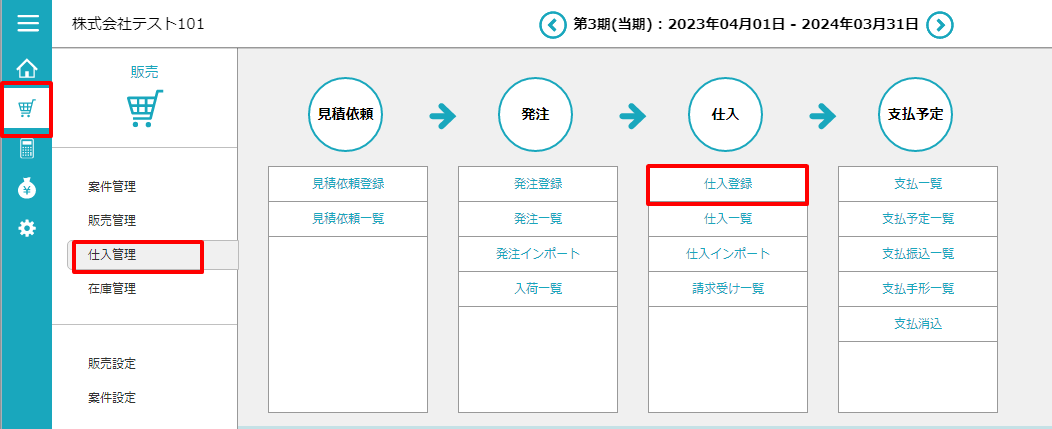This screenshot has width=1052, height=429.
Task: Click the home icon in sidebar
Action: coord(27,68)
